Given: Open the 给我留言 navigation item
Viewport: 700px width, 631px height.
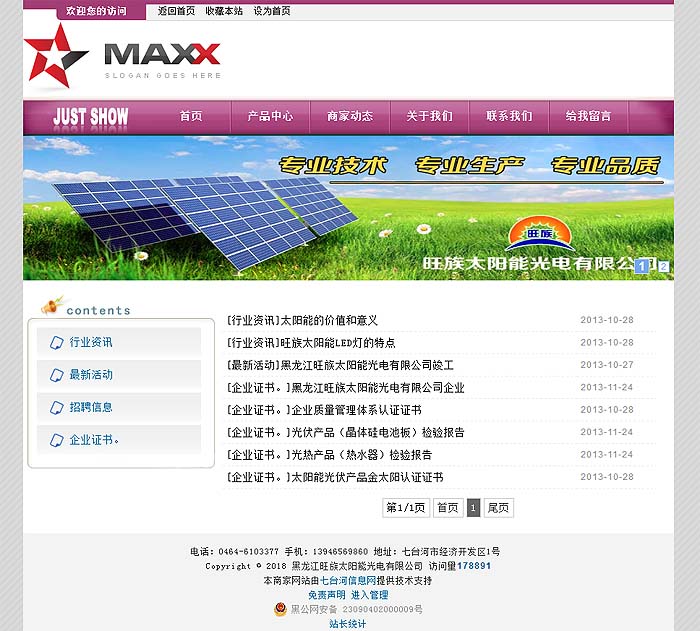Looking at the screenshot, I should (588, 116).
